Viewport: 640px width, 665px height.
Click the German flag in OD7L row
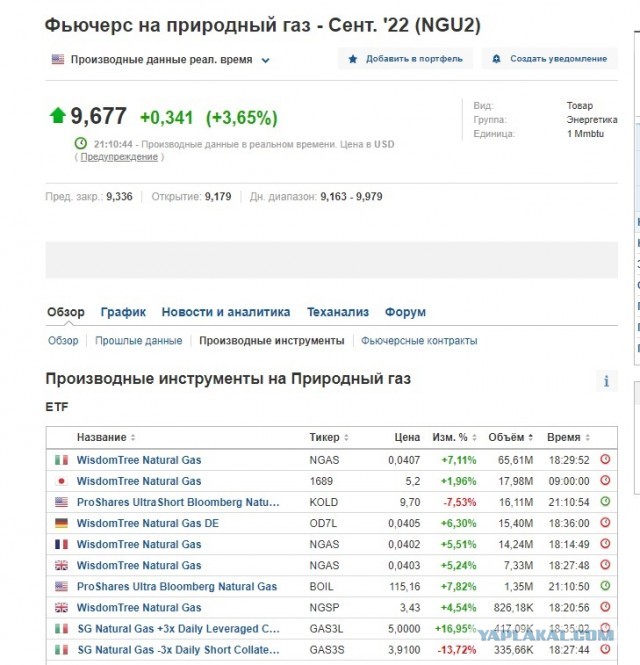coord(61,523)
